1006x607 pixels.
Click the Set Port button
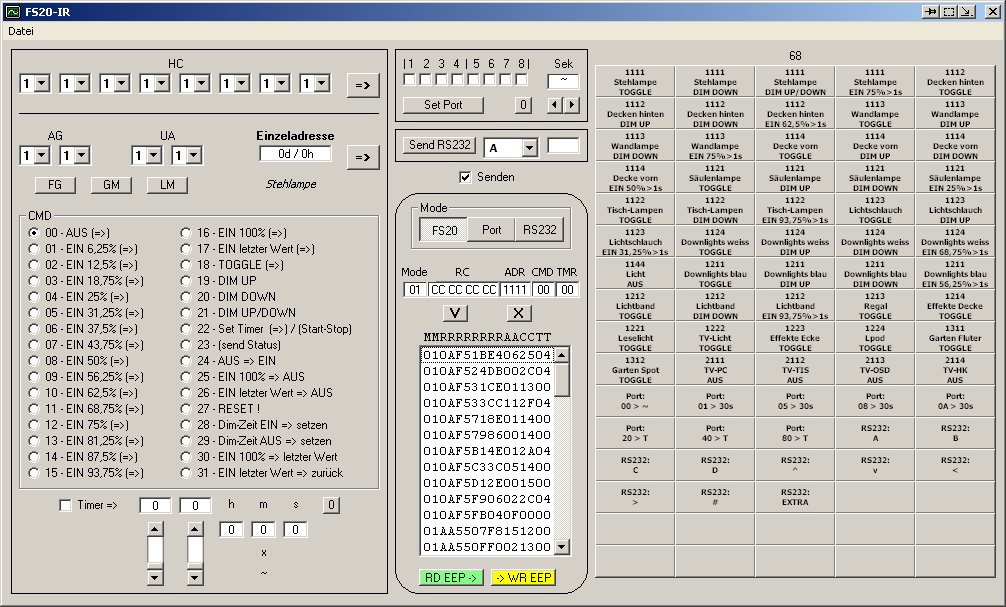pos(444,104)
